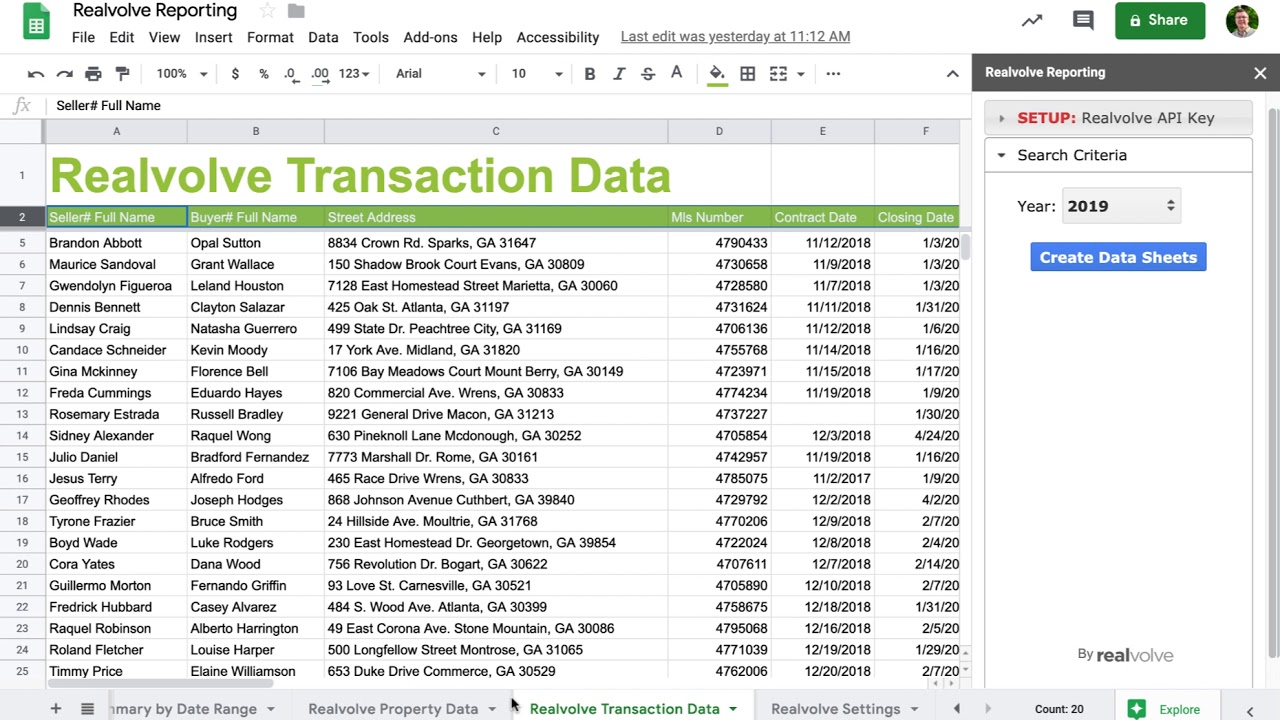This screenshot has height=720, width=1280.
Task: Open the zoom 100% dropdown
Action: [x=181, y=74]
